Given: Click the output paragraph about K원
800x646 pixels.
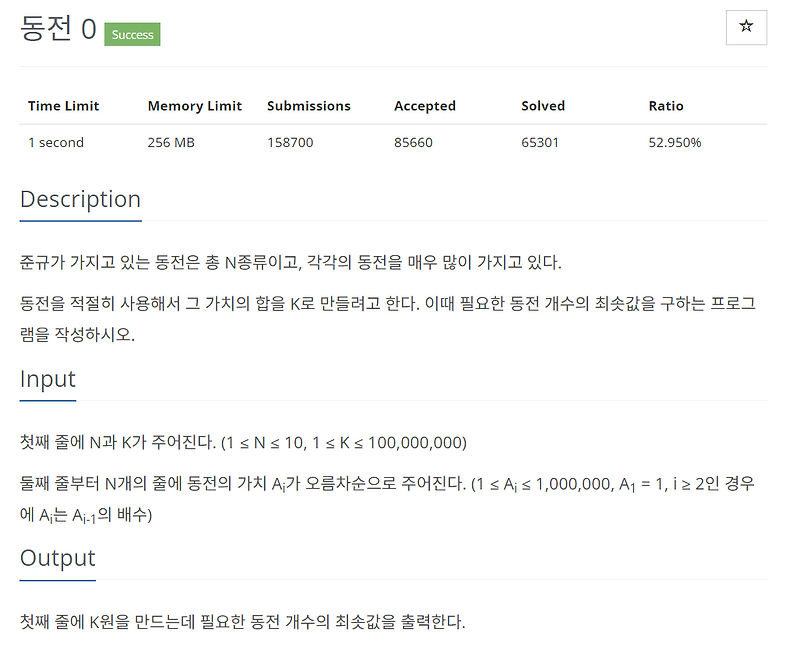Looking at the screenshot, I should [242, 622].
